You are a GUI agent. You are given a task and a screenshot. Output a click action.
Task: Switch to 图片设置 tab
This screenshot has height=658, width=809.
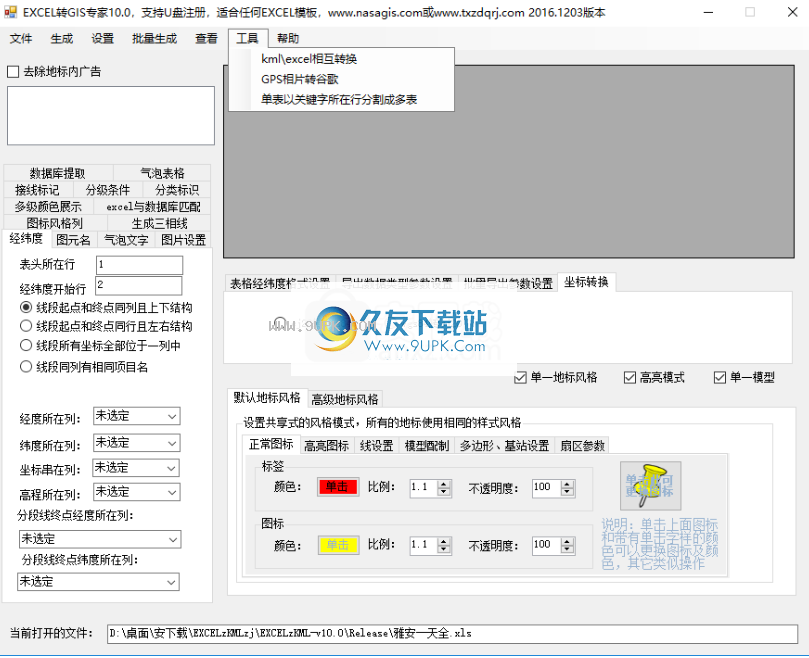(x=183, y=240)
